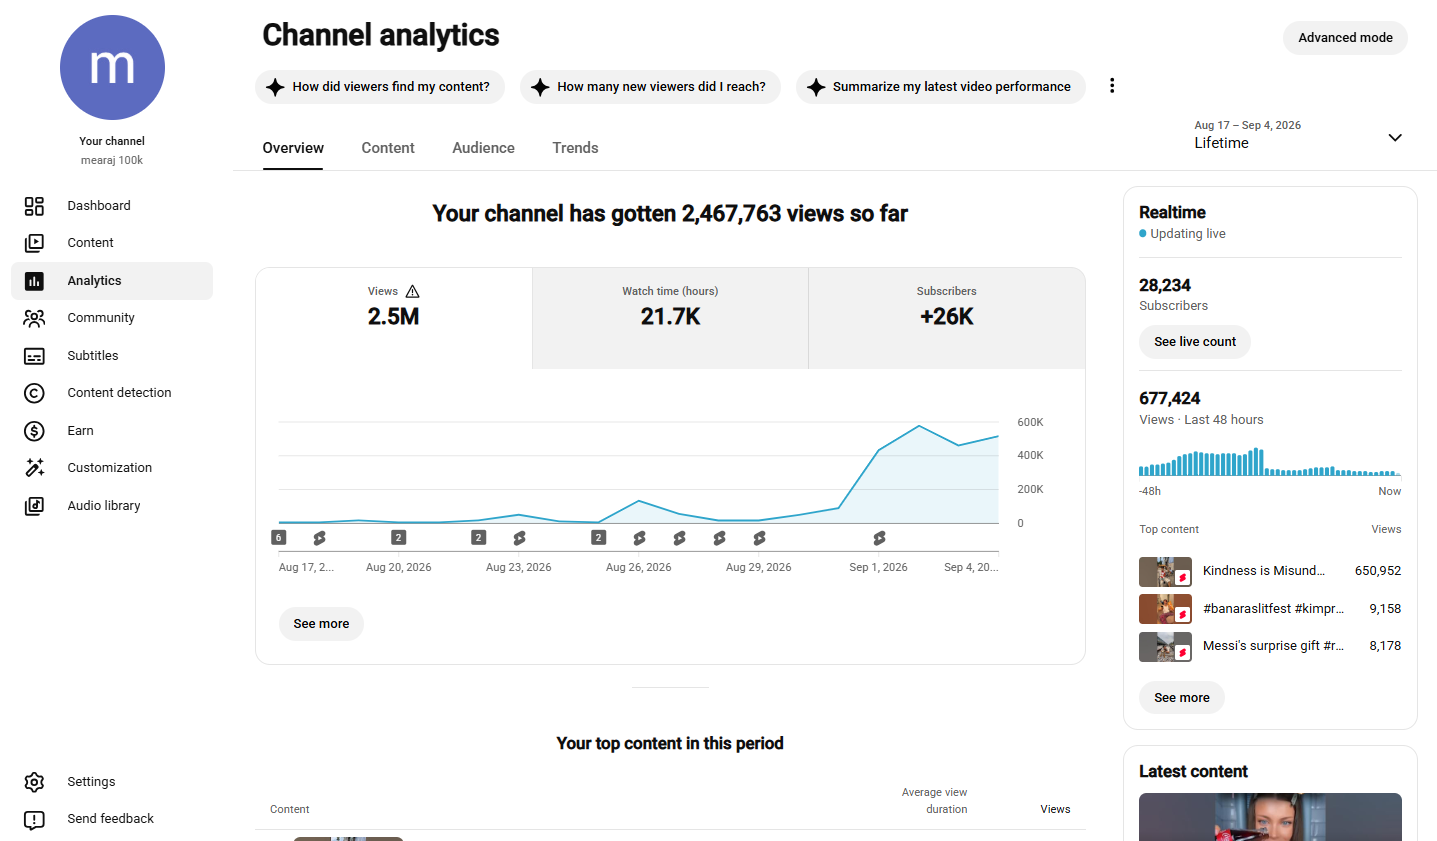1437x841 pixels.
Task: Click the Advanced mode button
Action: pos(1345,38)
